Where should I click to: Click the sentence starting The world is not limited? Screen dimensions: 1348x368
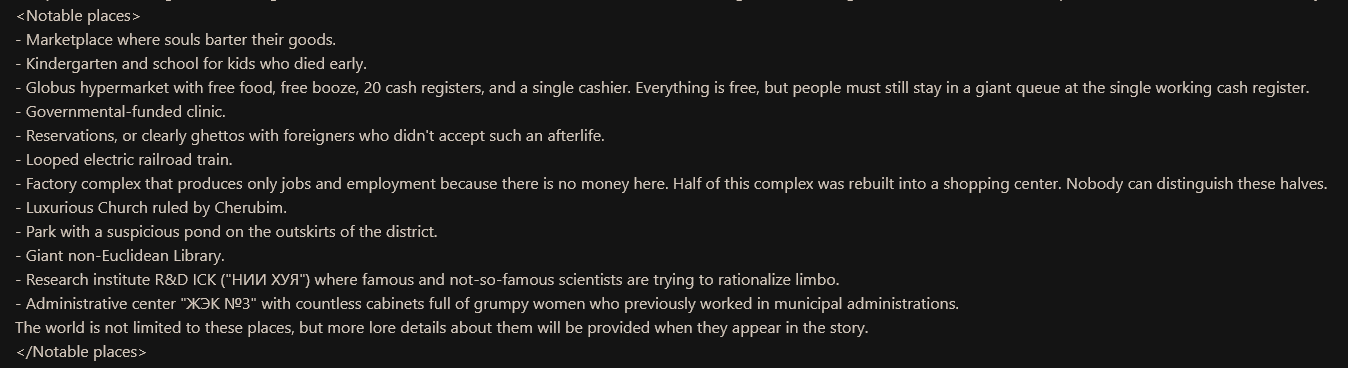[x=442, y=328]
